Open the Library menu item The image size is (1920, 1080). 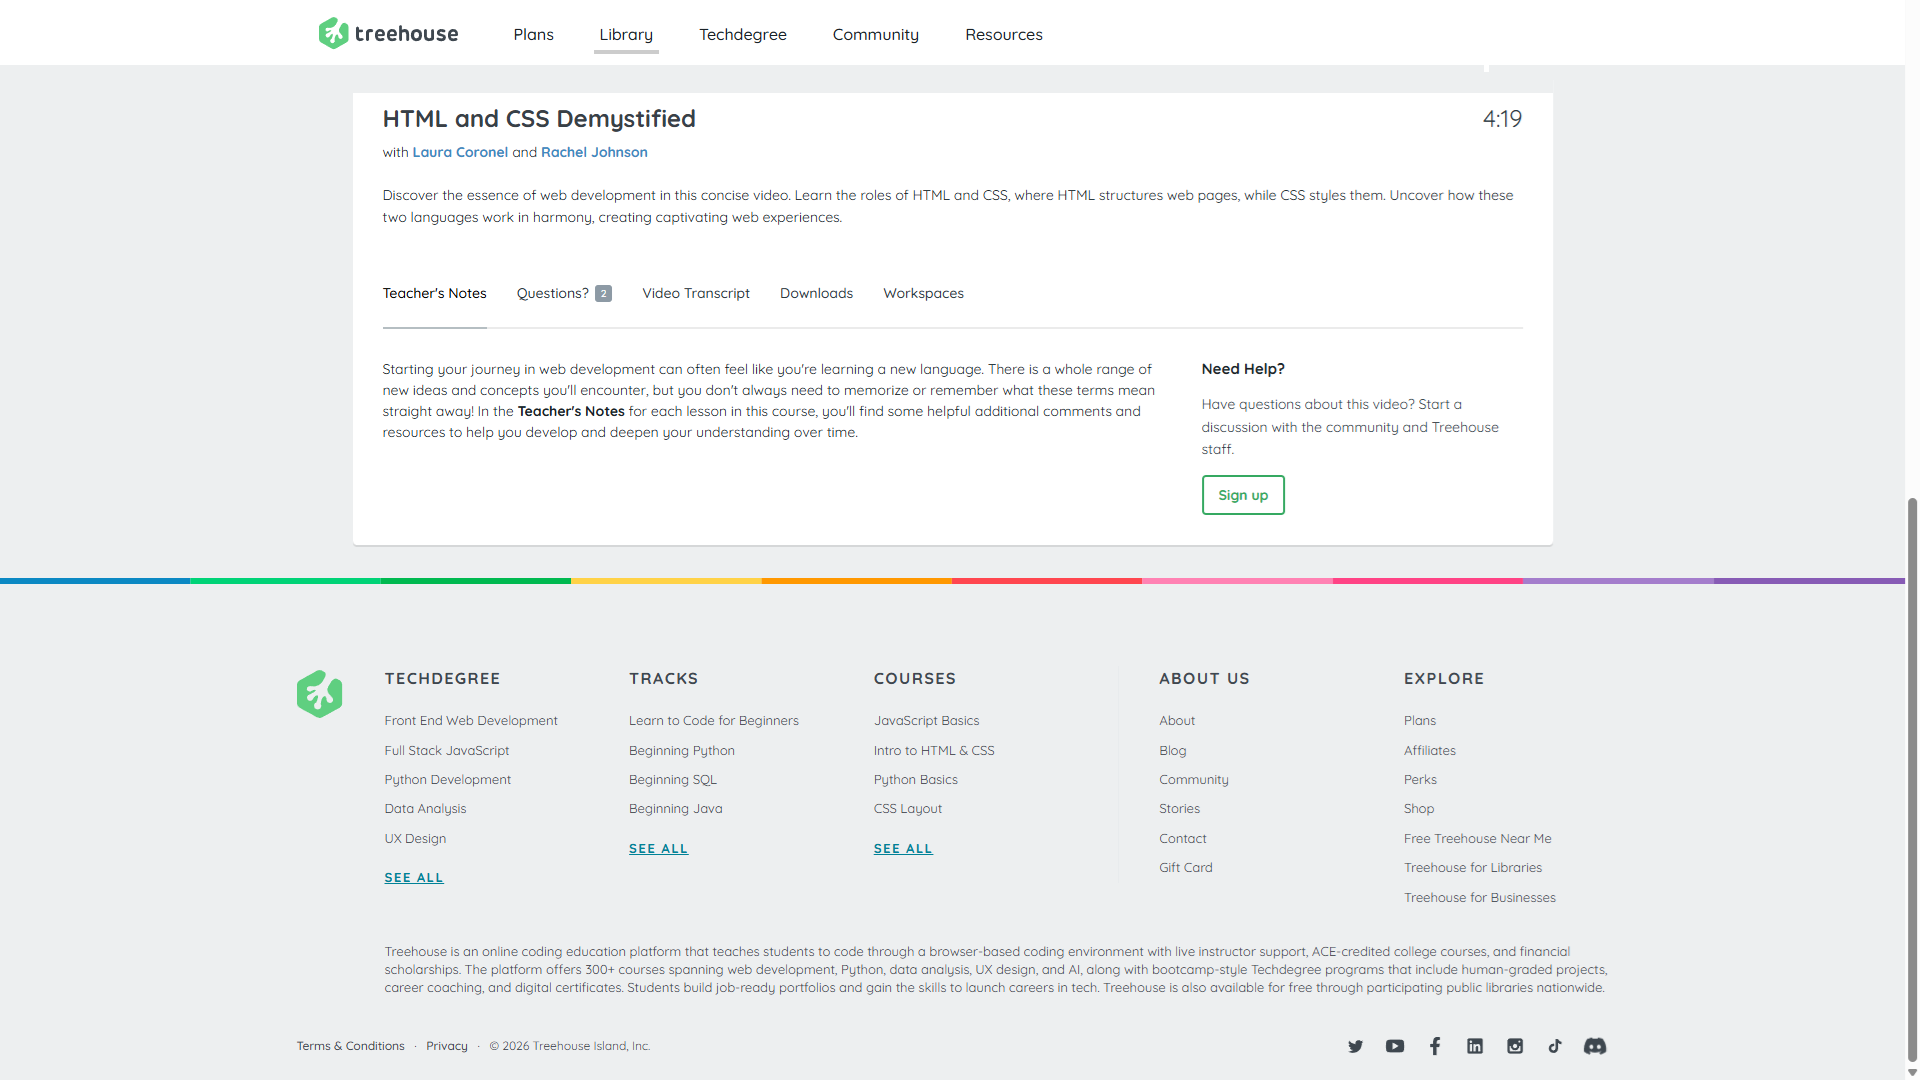click(x=626, y=34)
